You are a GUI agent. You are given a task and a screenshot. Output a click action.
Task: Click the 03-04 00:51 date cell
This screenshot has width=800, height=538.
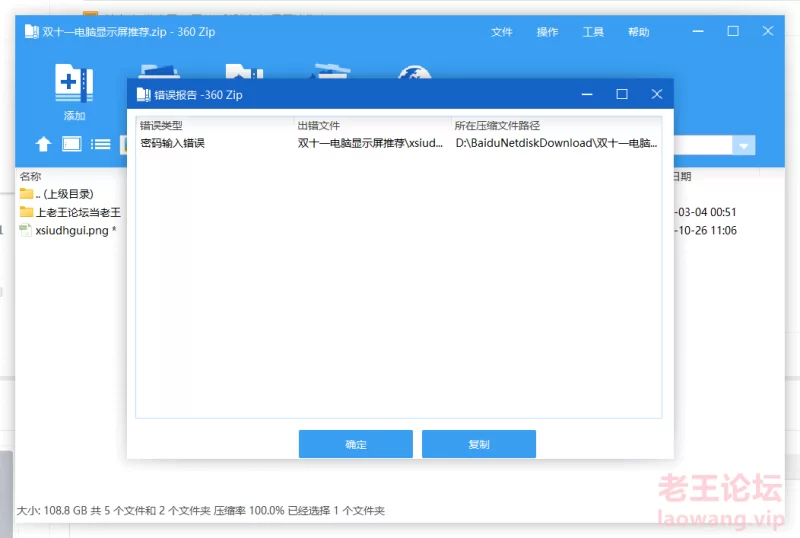[706, 212]
